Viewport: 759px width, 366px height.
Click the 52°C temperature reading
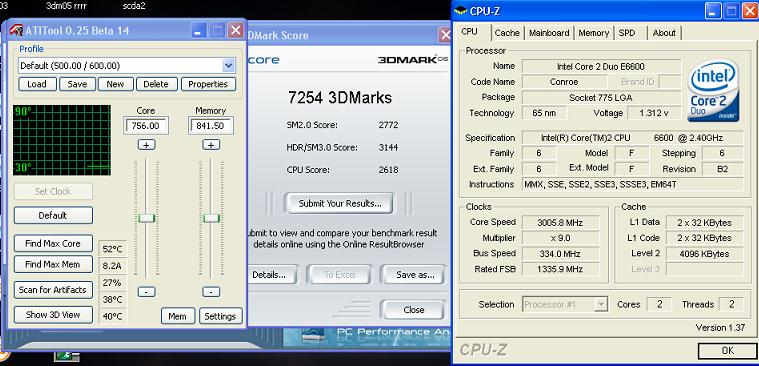(112, 249)
